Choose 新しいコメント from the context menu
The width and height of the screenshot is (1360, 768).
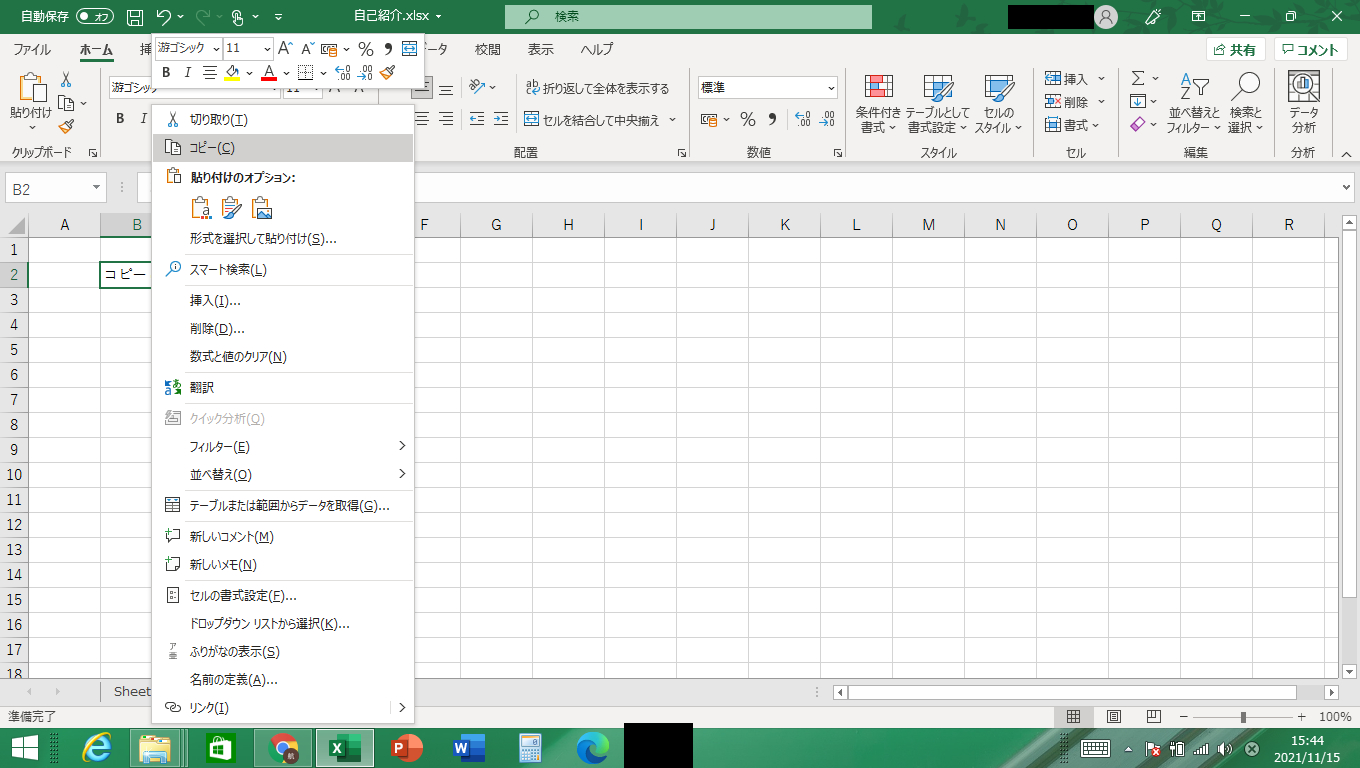pyautogui.click(x=282, y=537)
